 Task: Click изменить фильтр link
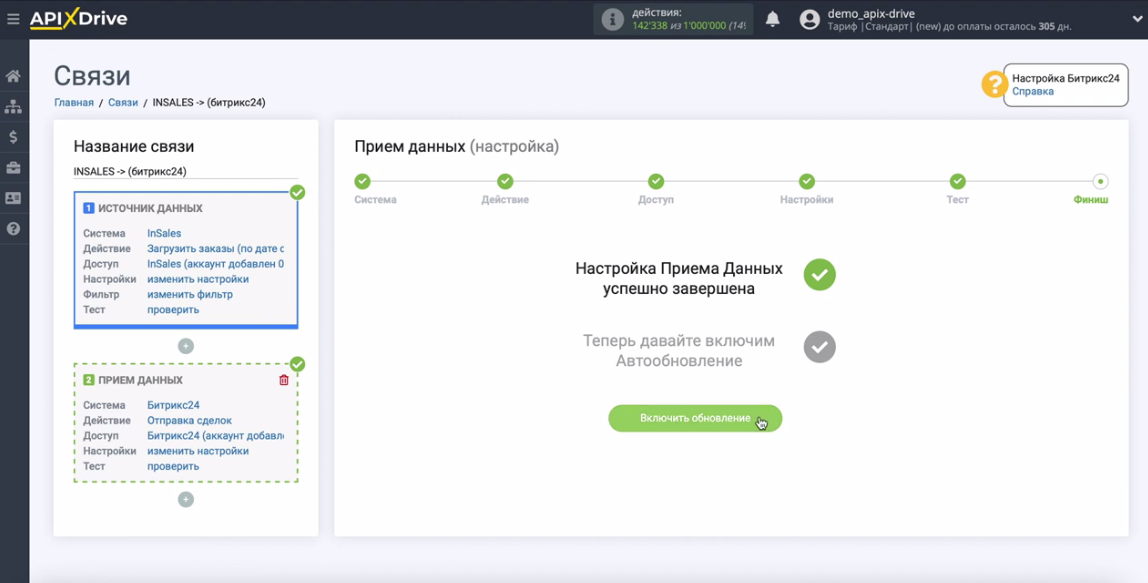tap(190, 294)
